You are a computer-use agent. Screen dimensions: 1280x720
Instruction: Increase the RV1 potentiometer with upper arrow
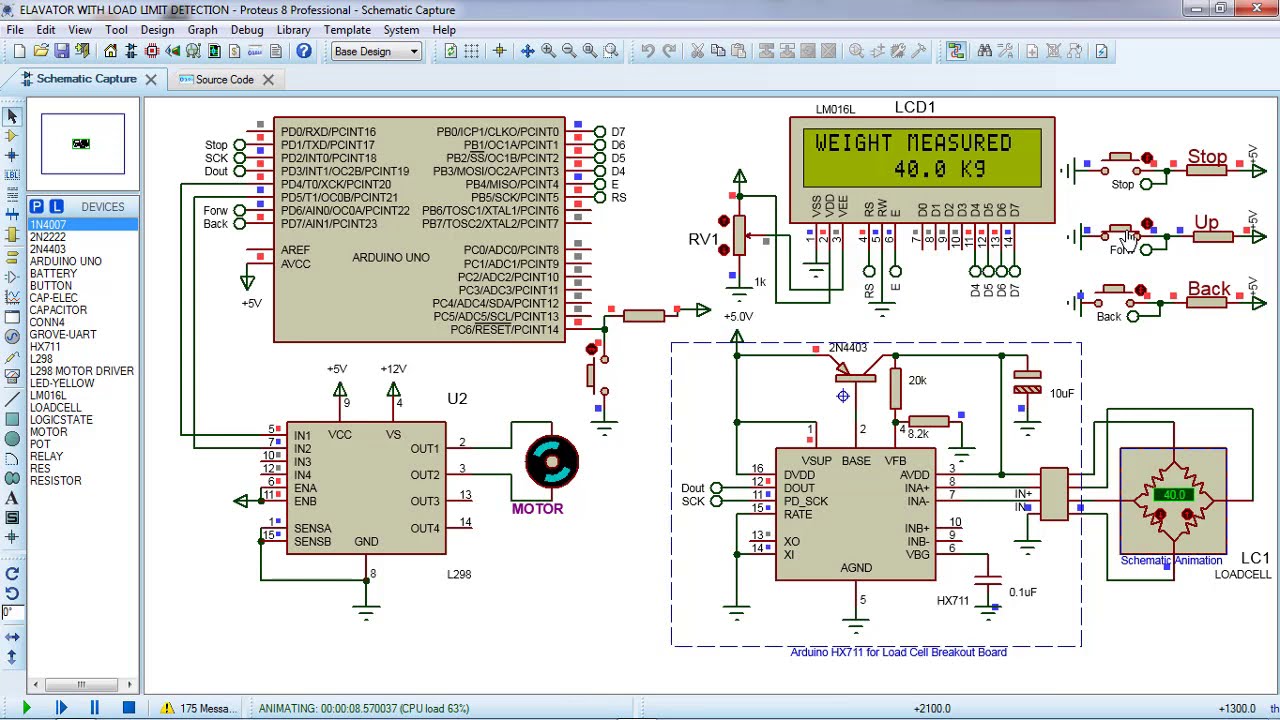(x=723, y=221)
